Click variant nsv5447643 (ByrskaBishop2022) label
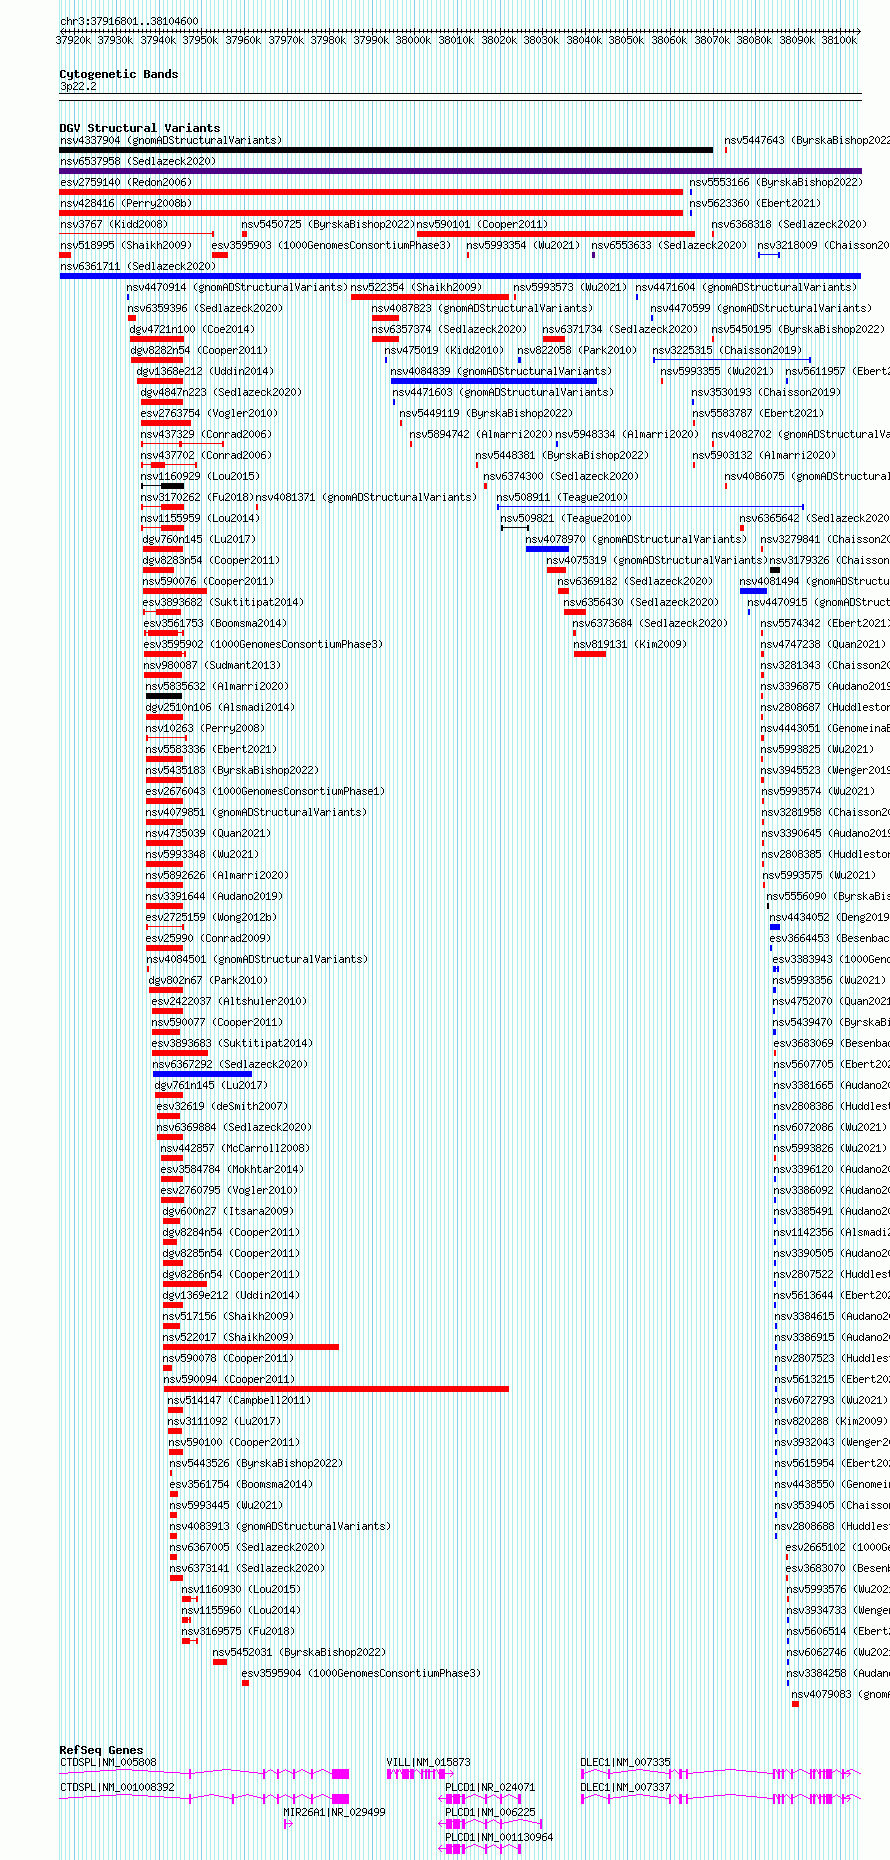The image size is (890, 1860). tap(807, 140)
